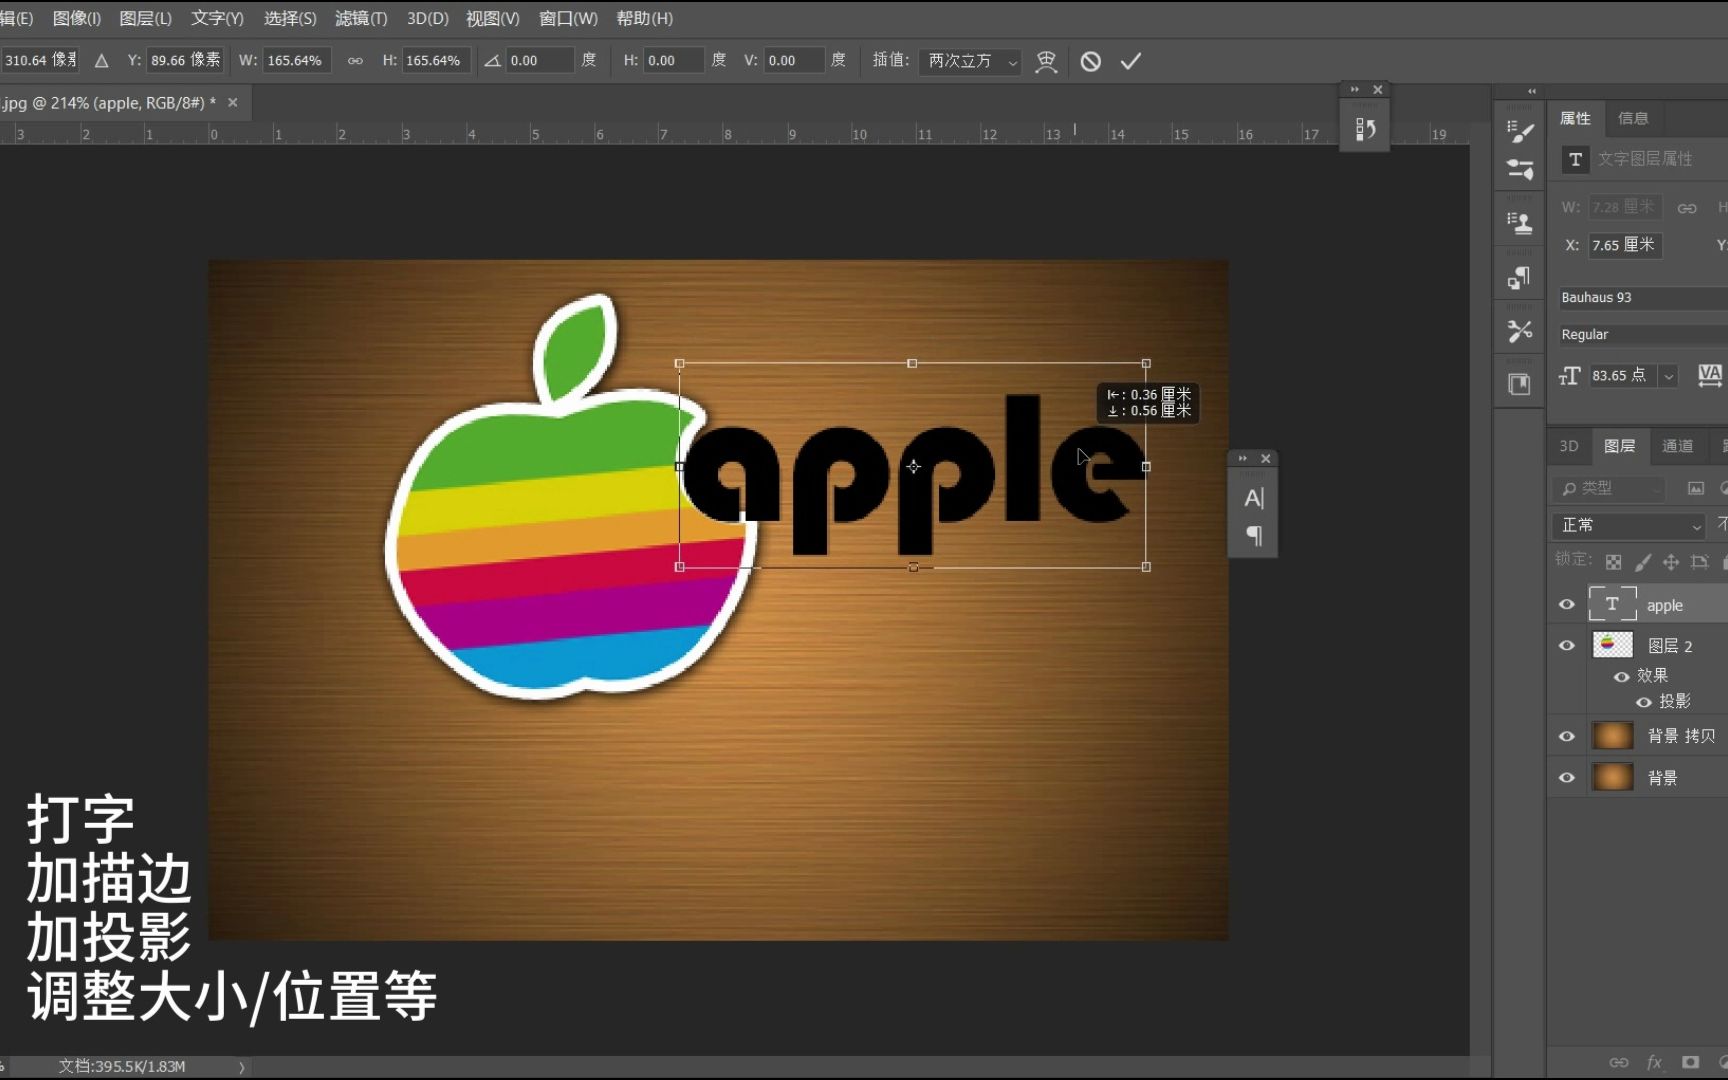Toggle the relative positioning triangle icon
This screenshot has width=1728, height=1080.
pyautogui.click(x=101, y=61)
